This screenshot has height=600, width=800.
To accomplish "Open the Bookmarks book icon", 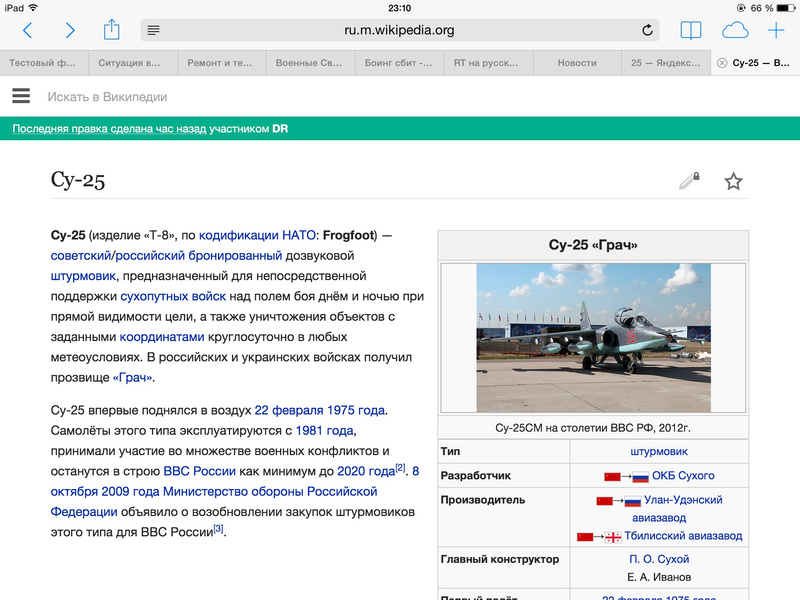I will pyautogui.click(x=691, y=31).
